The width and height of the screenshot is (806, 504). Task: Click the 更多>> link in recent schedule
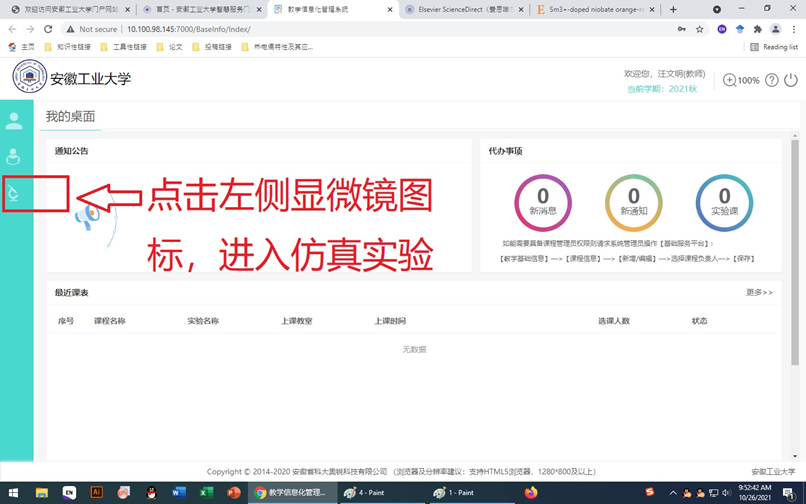pyautogui.click(x=759, y=293)
